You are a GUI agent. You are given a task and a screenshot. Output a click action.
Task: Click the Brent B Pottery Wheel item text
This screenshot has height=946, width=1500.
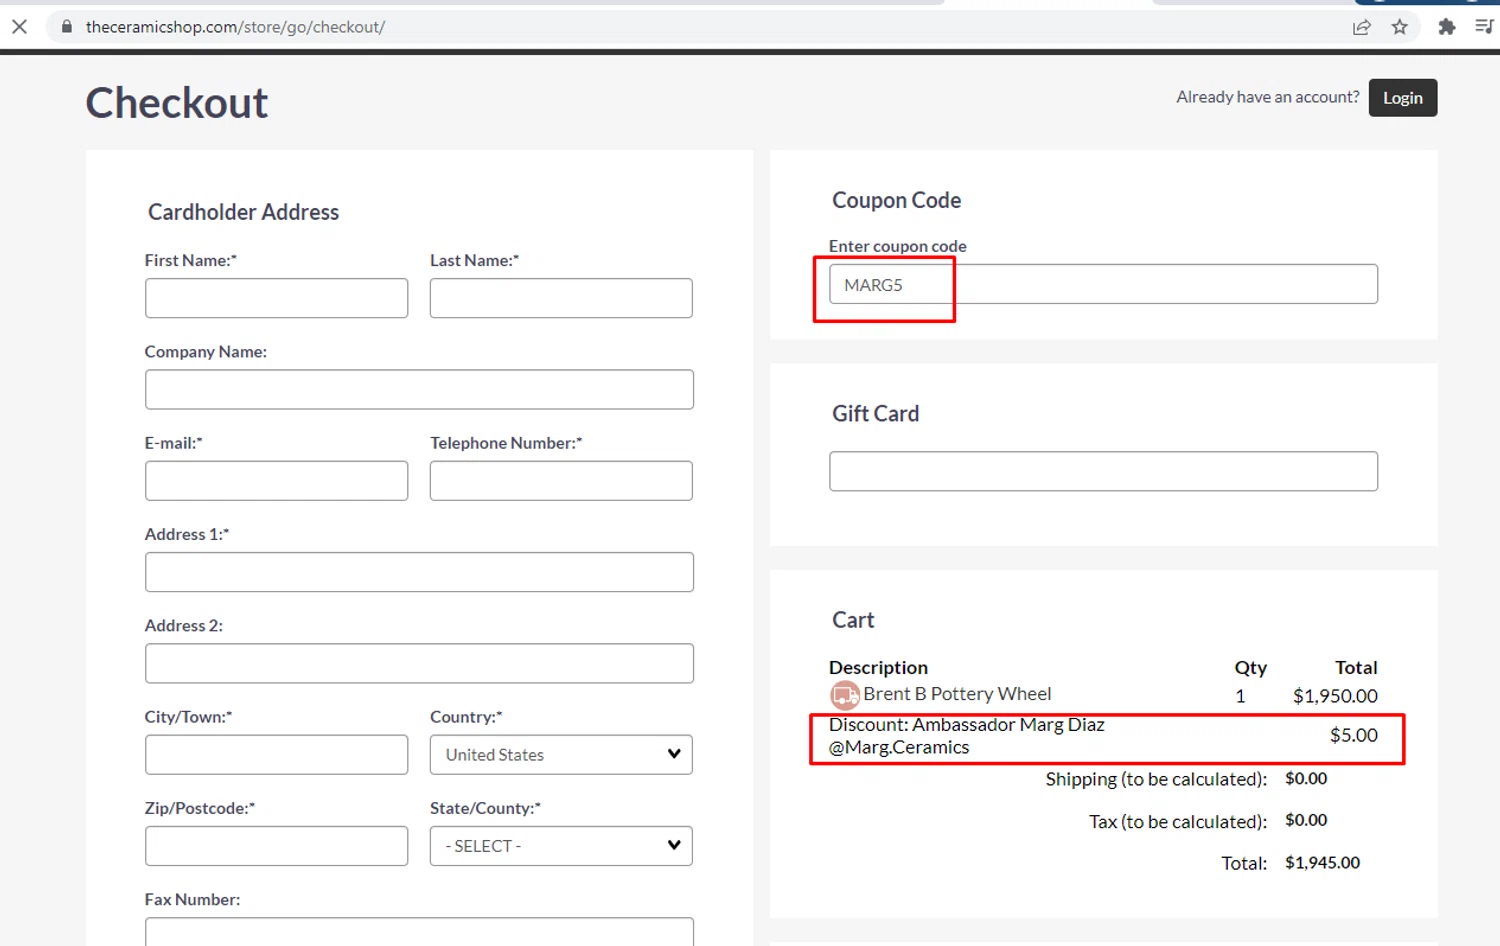(957, 694)
